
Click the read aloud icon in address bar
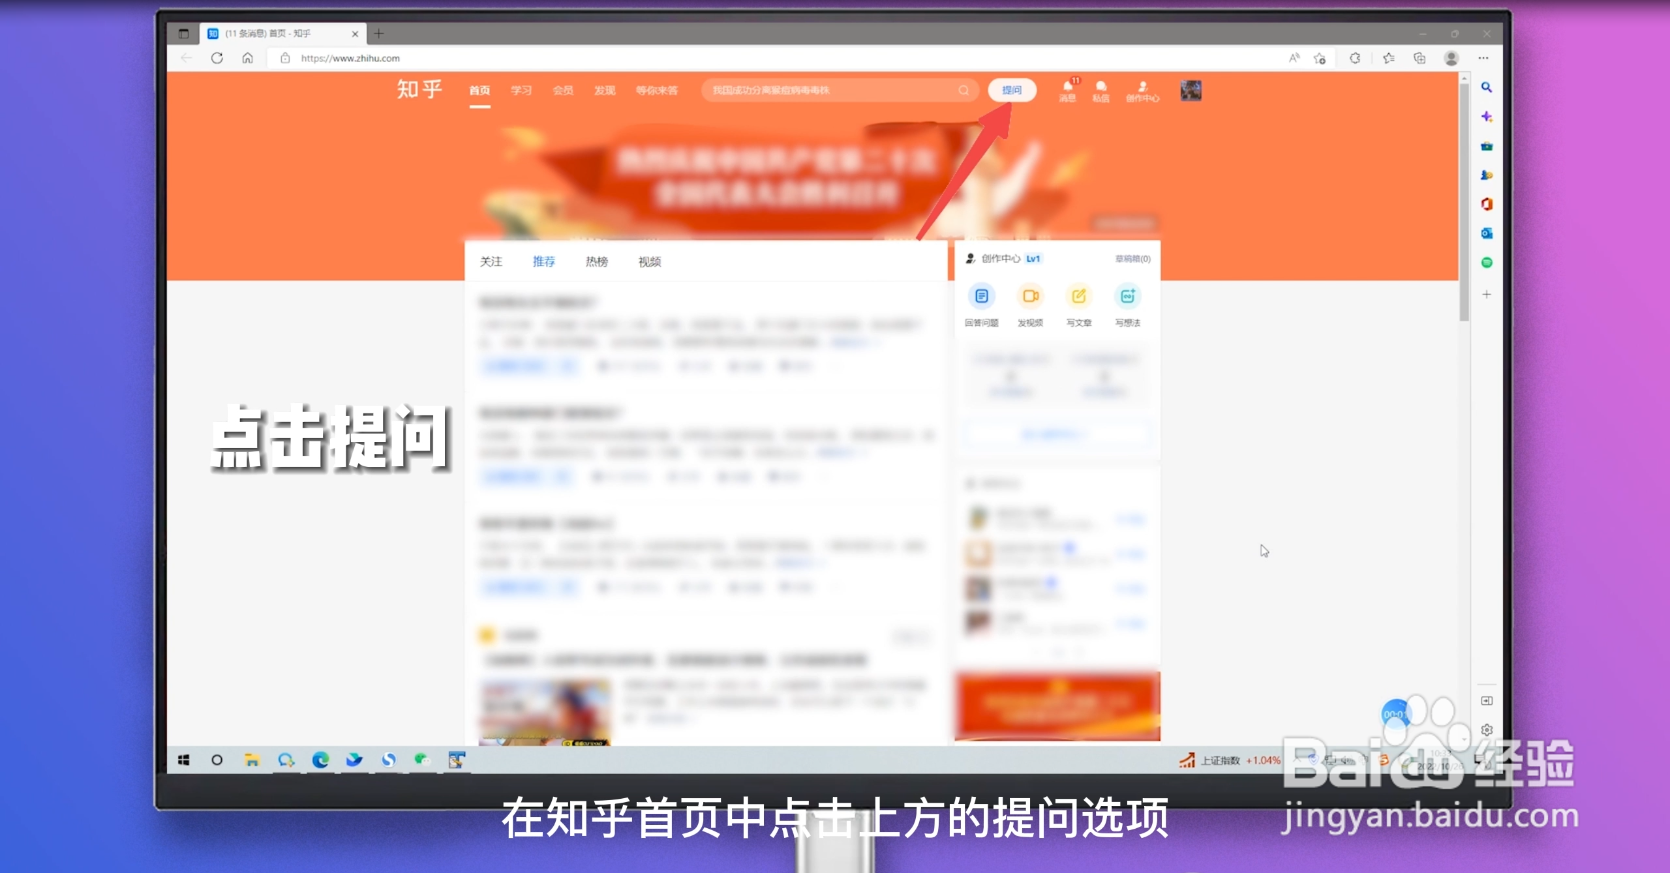(x=1294, y=58)
